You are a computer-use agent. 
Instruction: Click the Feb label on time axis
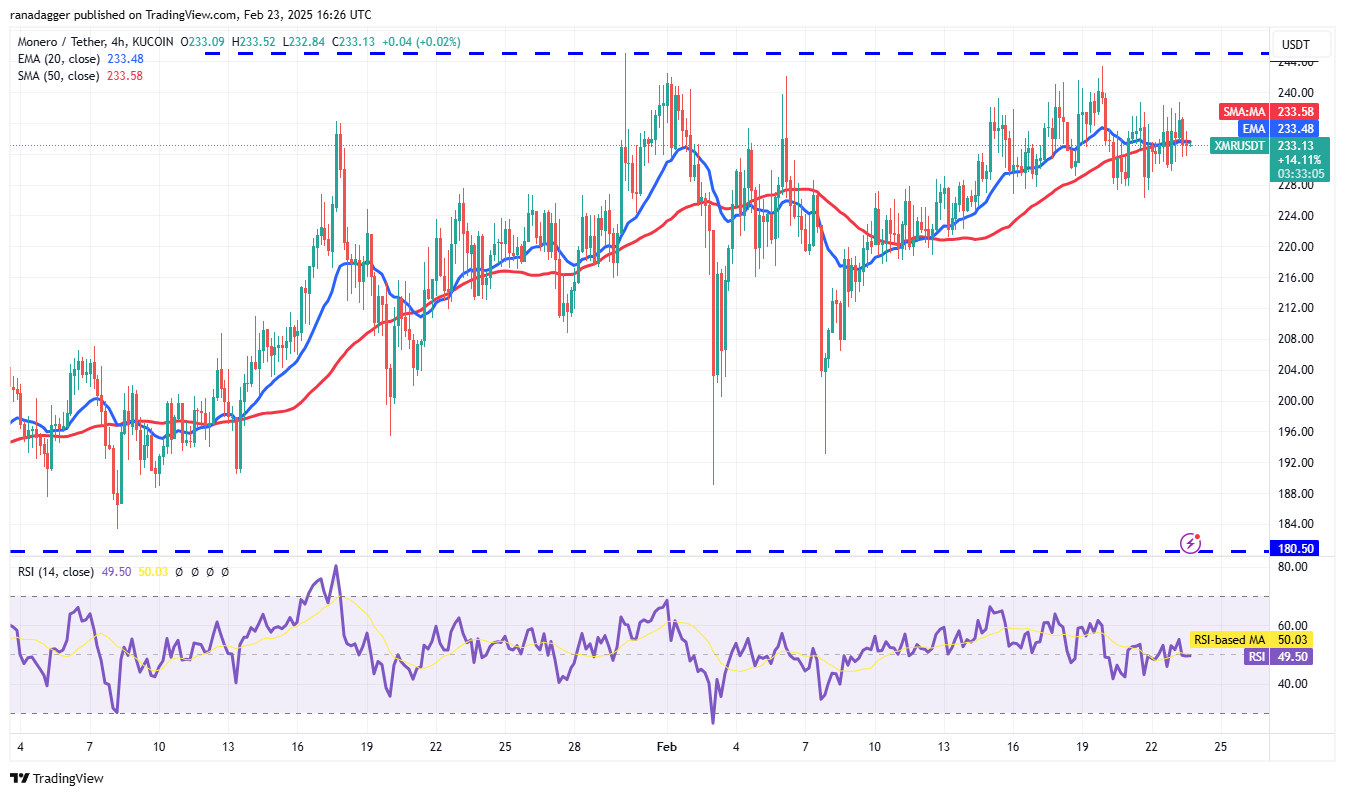(666, 747)
